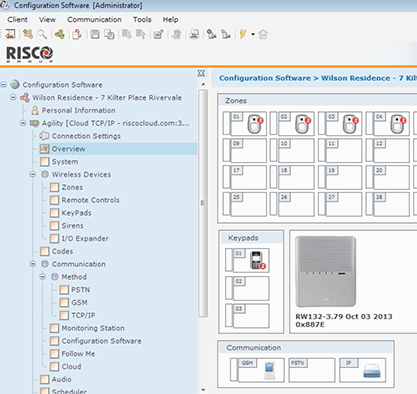Select the detector icon in zone 04
The width and height of the screenshot is (417, 394).
tap(398, 124)
